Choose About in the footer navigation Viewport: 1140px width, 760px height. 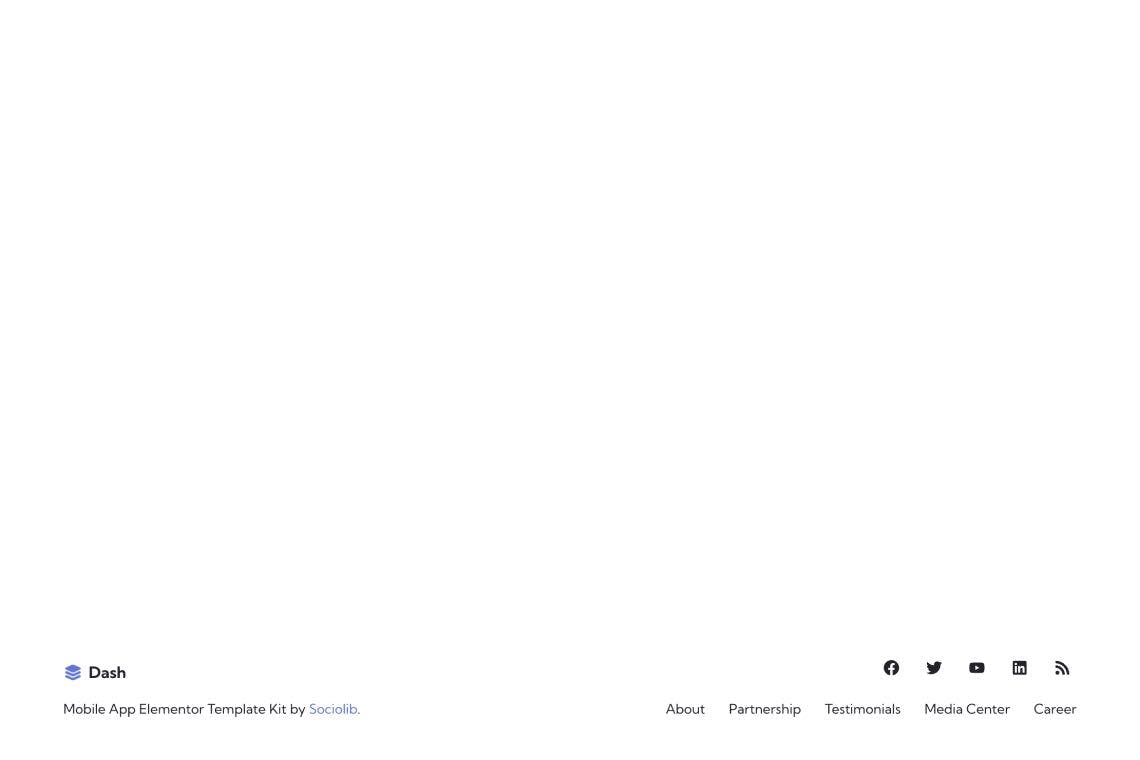click(x=685, y=709)
